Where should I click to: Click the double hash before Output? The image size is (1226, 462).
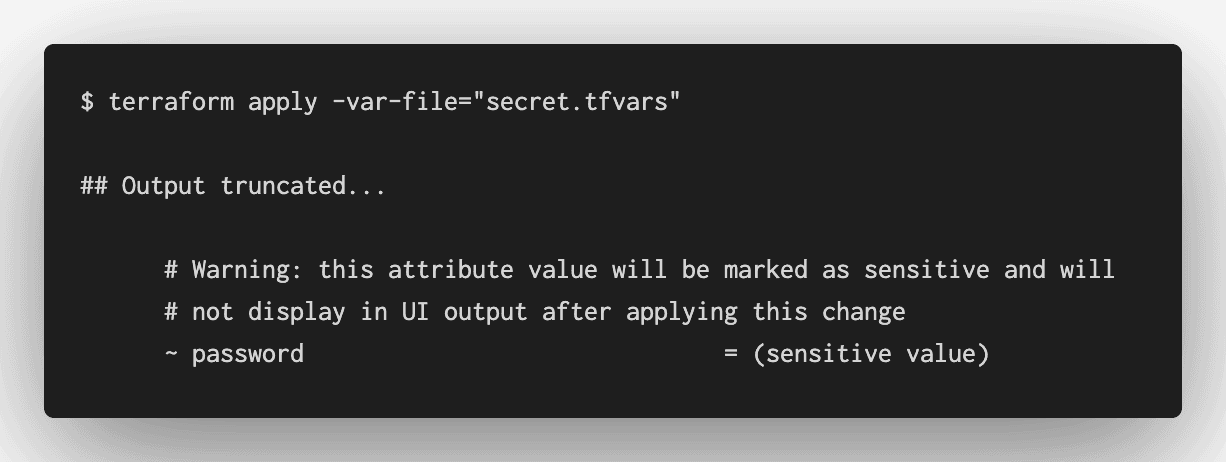(94, 186)
